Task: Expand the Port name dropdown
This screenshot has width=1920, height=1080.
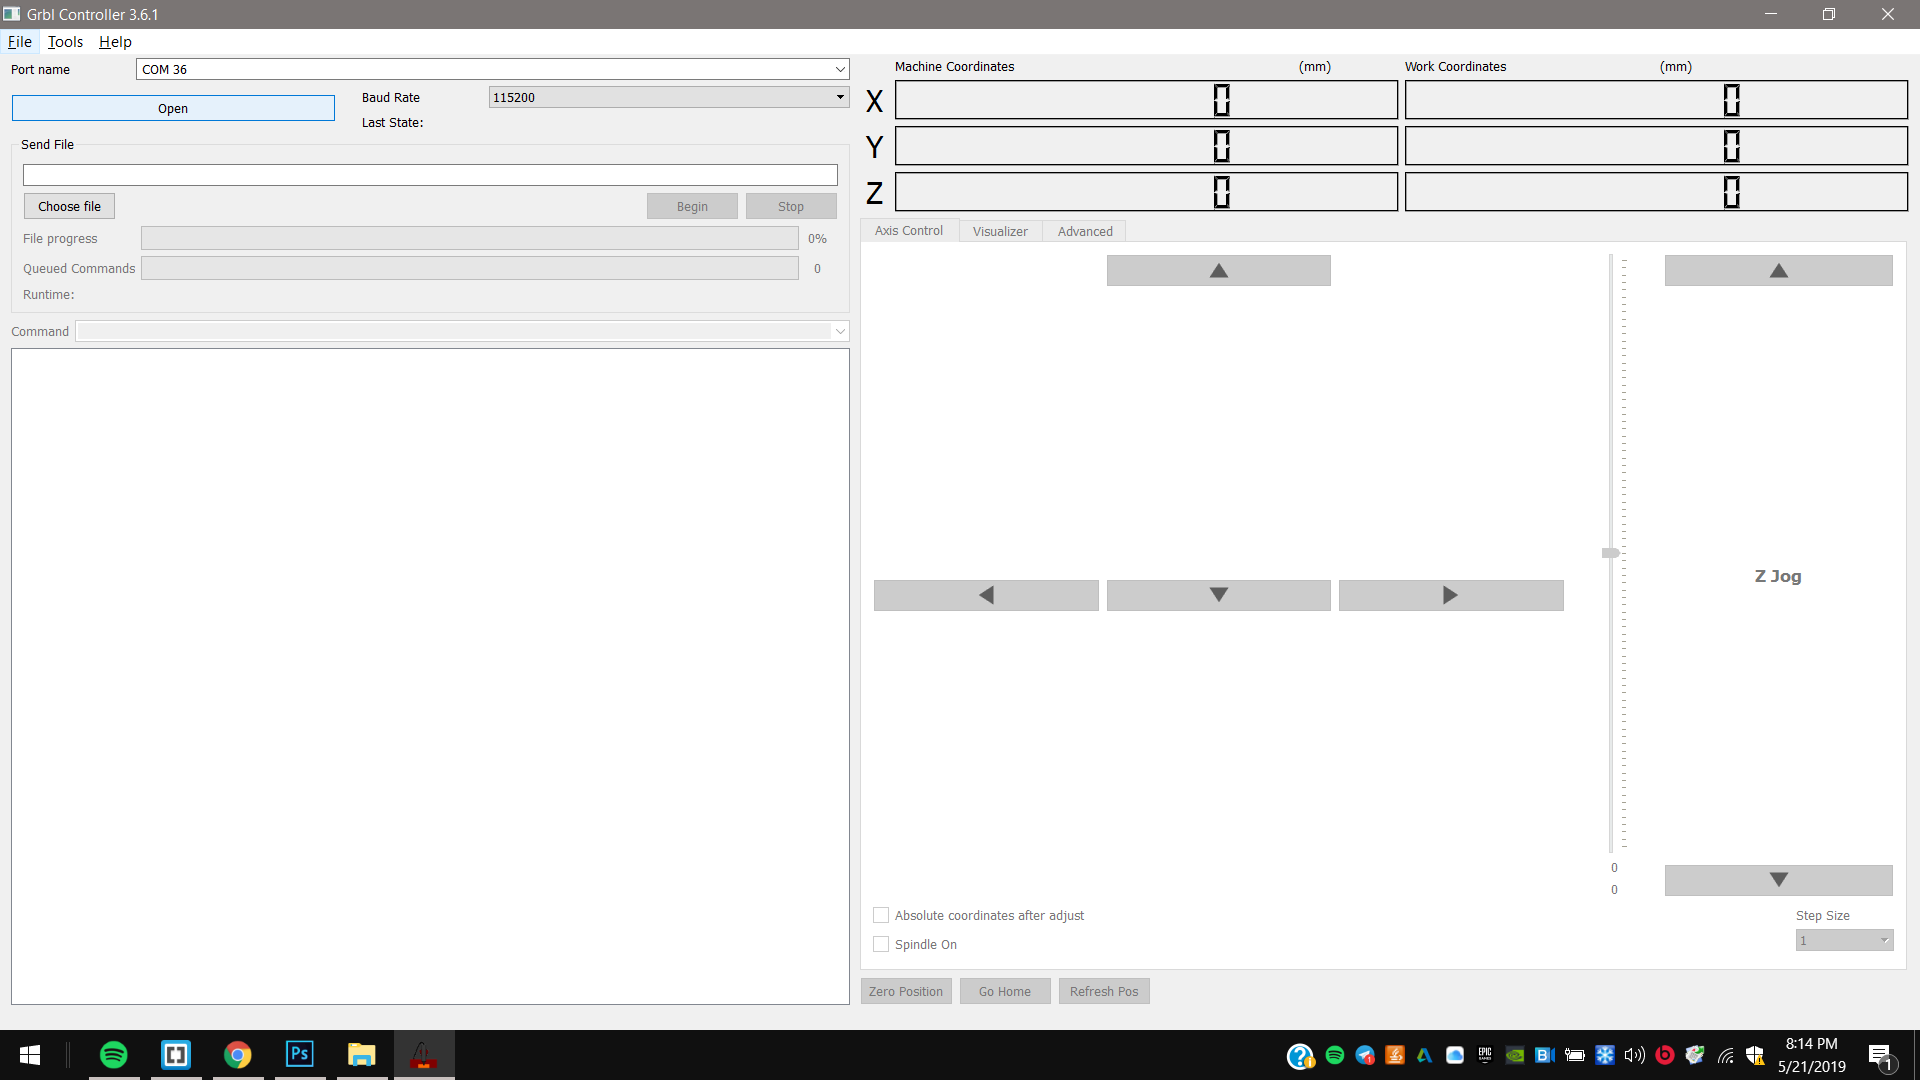Action: point(840,69)
